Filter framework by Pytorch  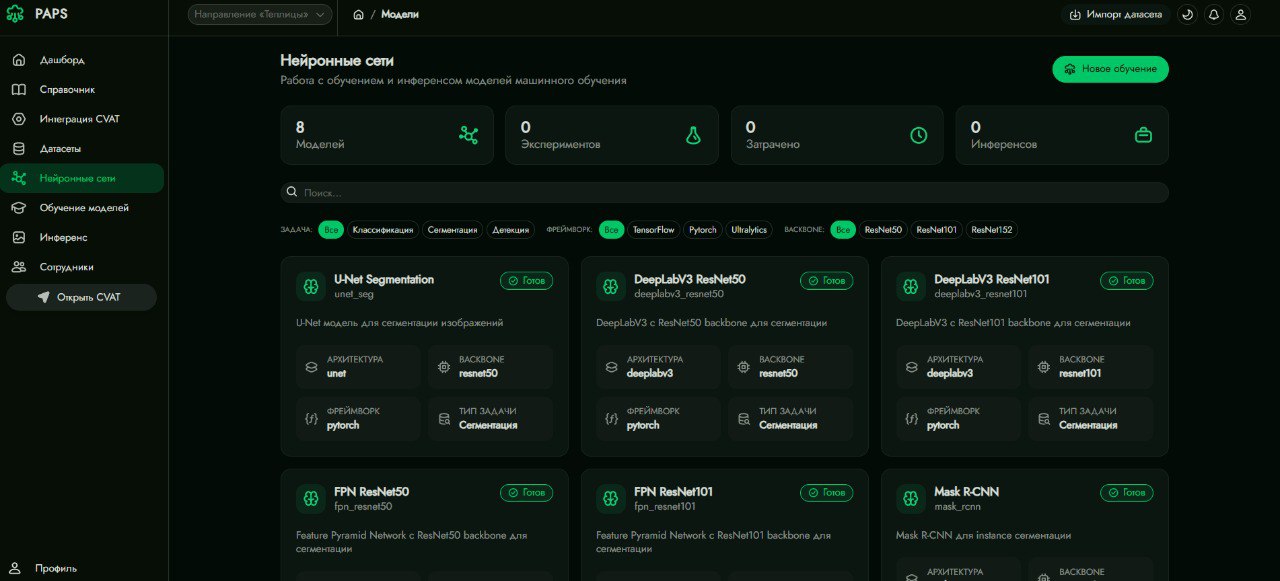(x=703, y=230)
